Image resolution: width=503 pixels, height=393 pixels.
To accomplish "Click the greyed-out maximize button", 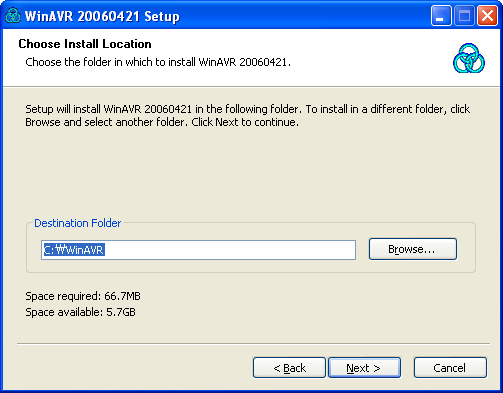I will 464,16.
